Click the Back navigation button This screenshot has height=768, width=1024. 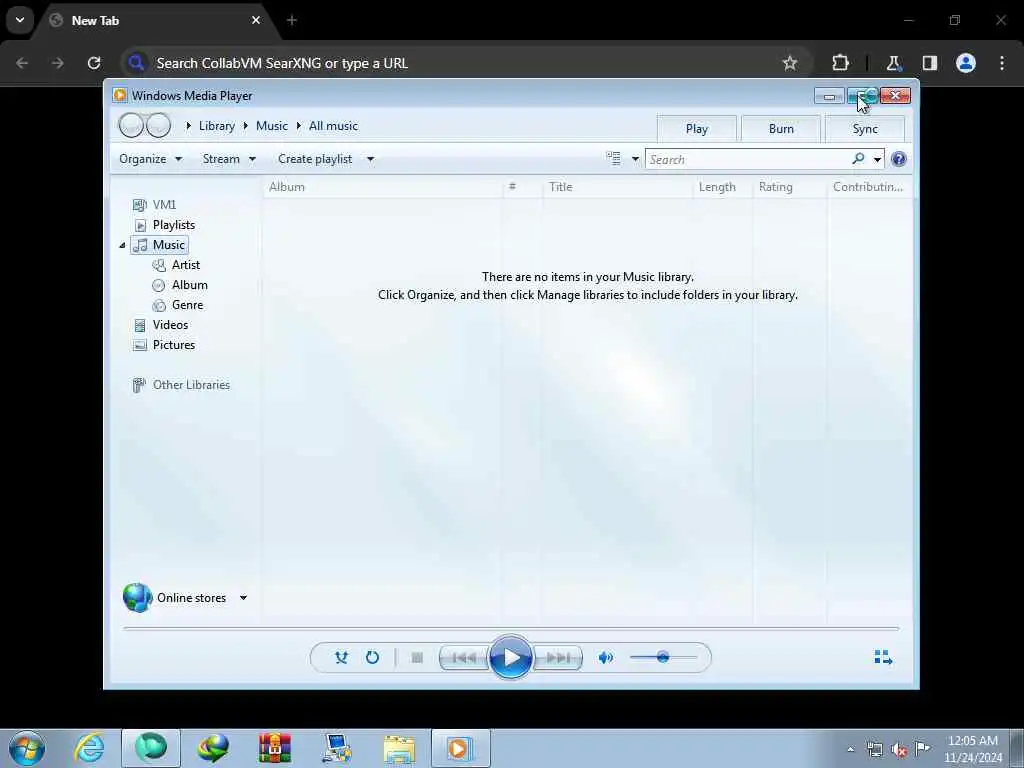(131, 125)
